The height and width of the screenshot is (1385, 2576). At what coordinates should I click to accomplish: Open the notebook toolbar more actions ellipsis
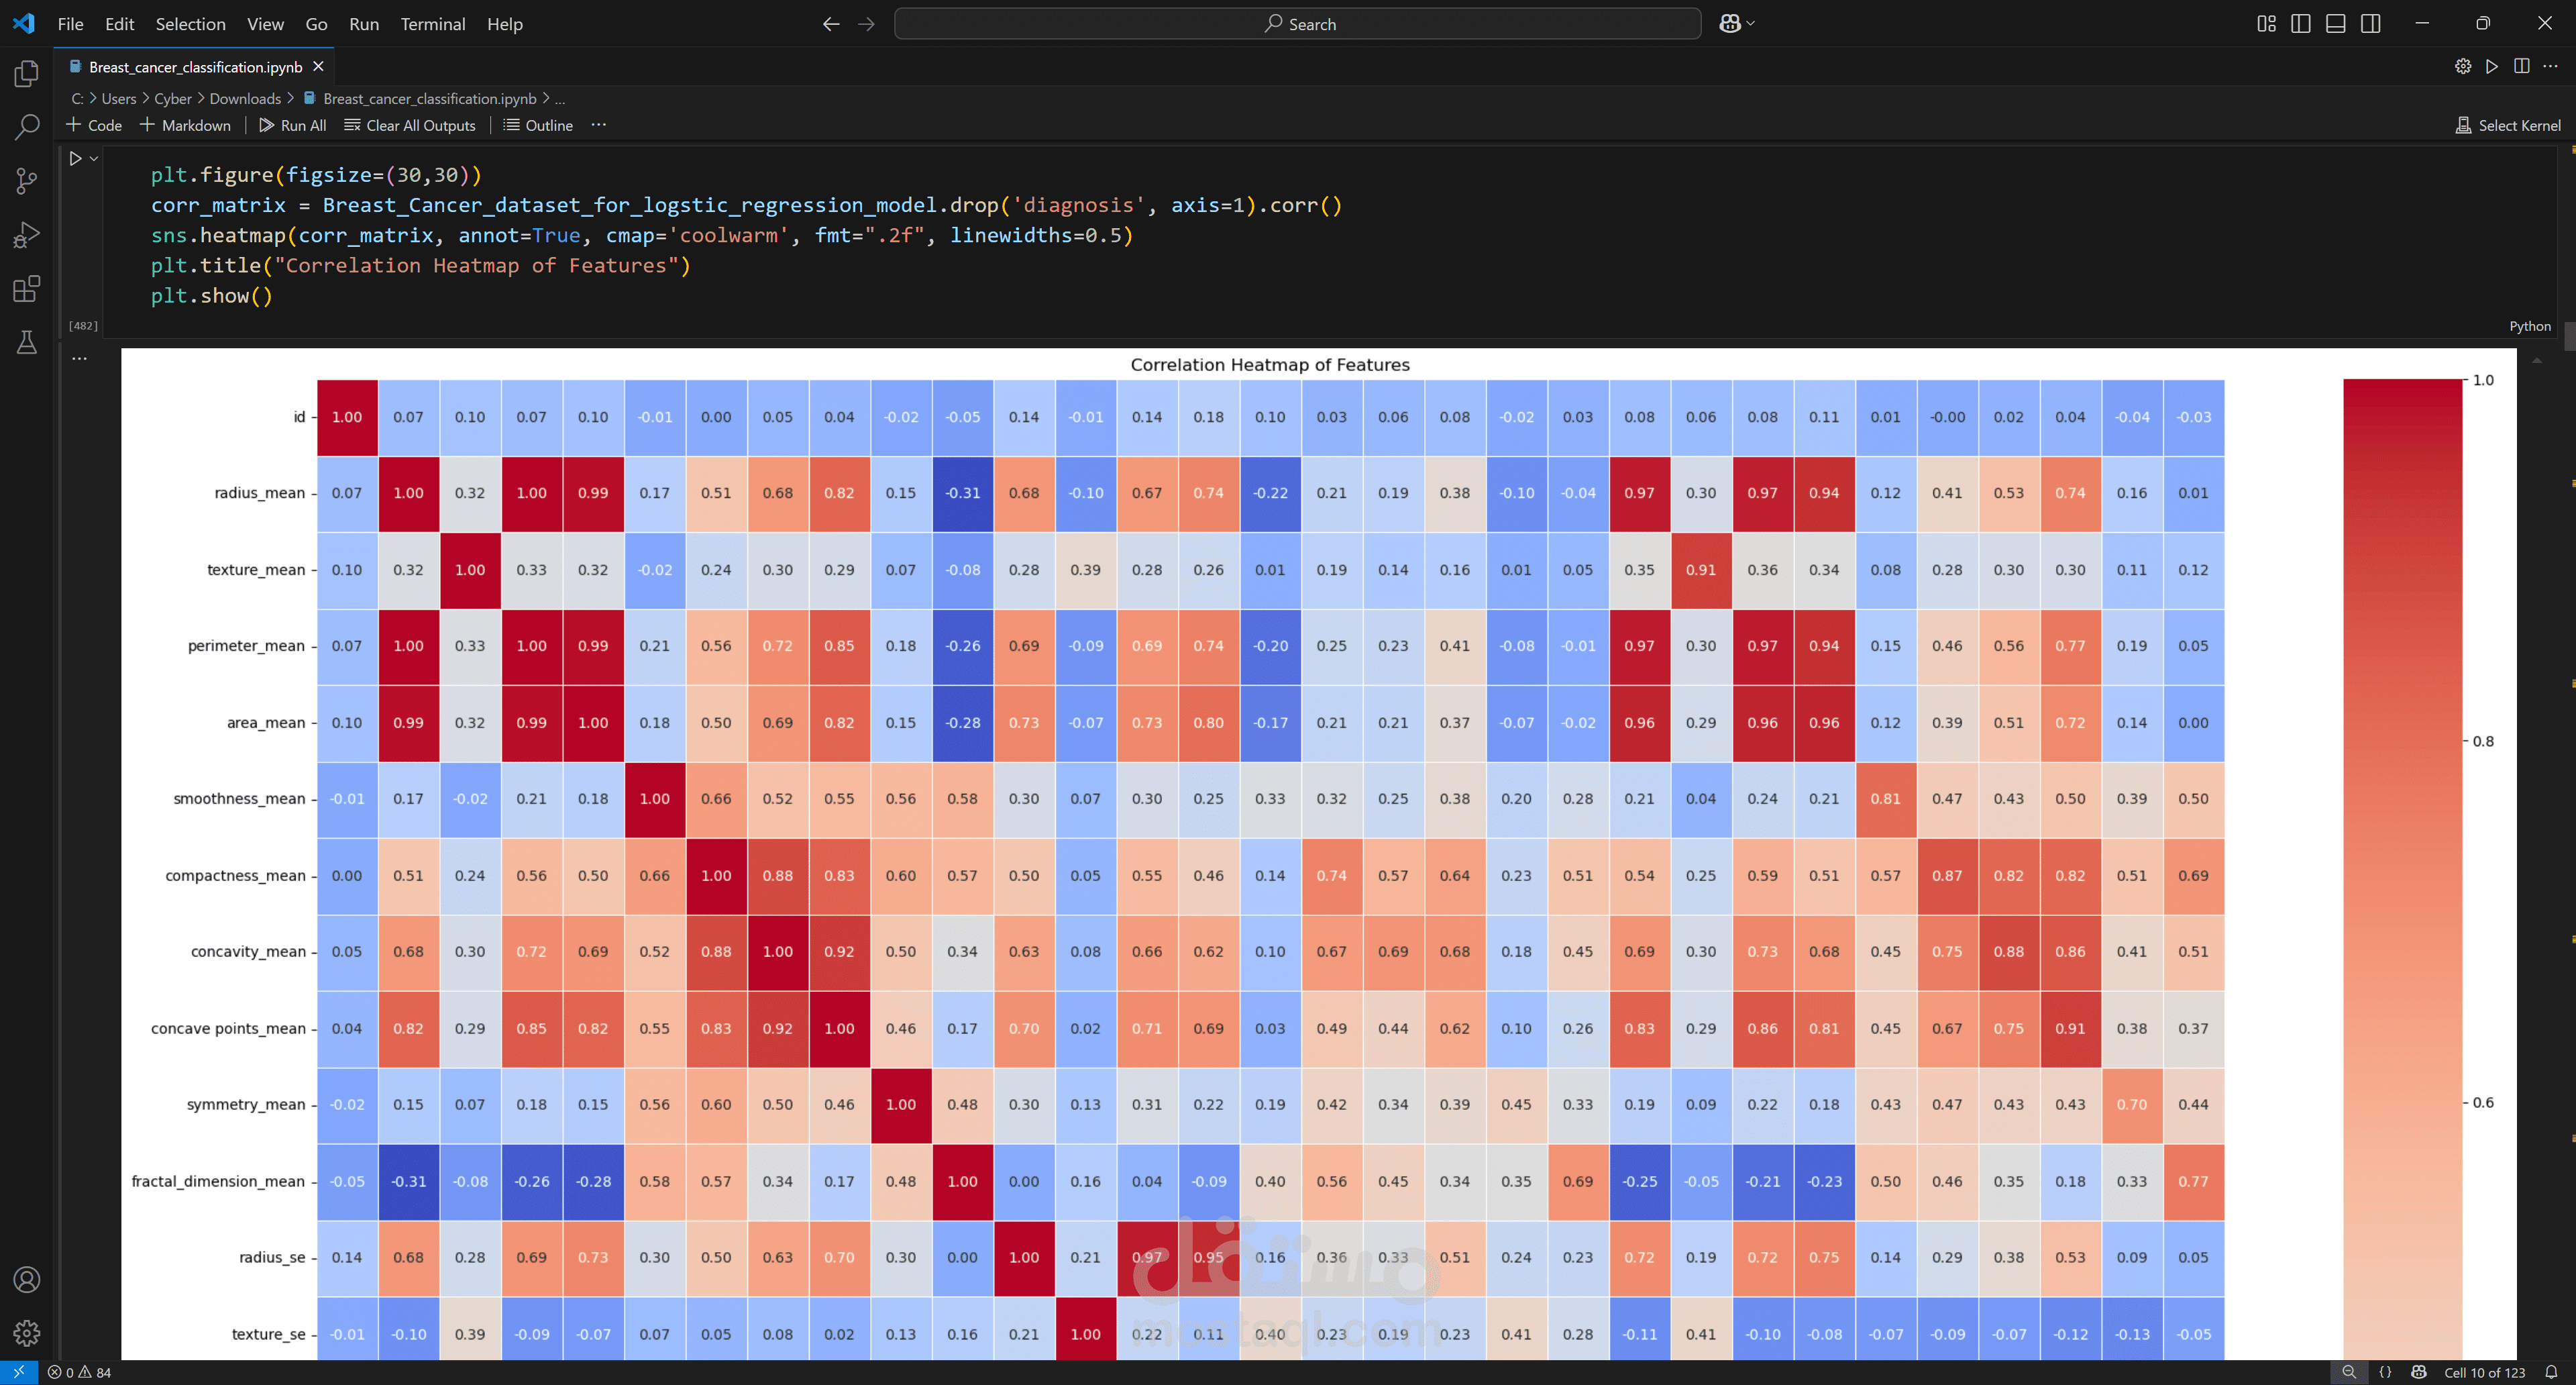[x=598, y=125]
